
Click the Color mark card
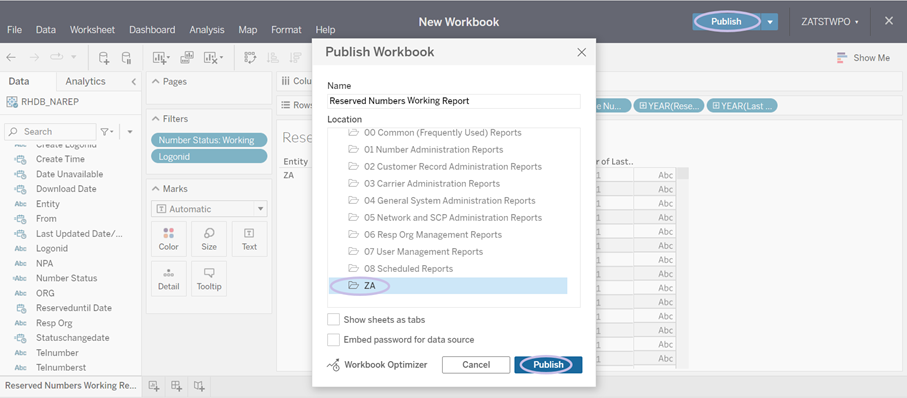(x=168, y=239)
